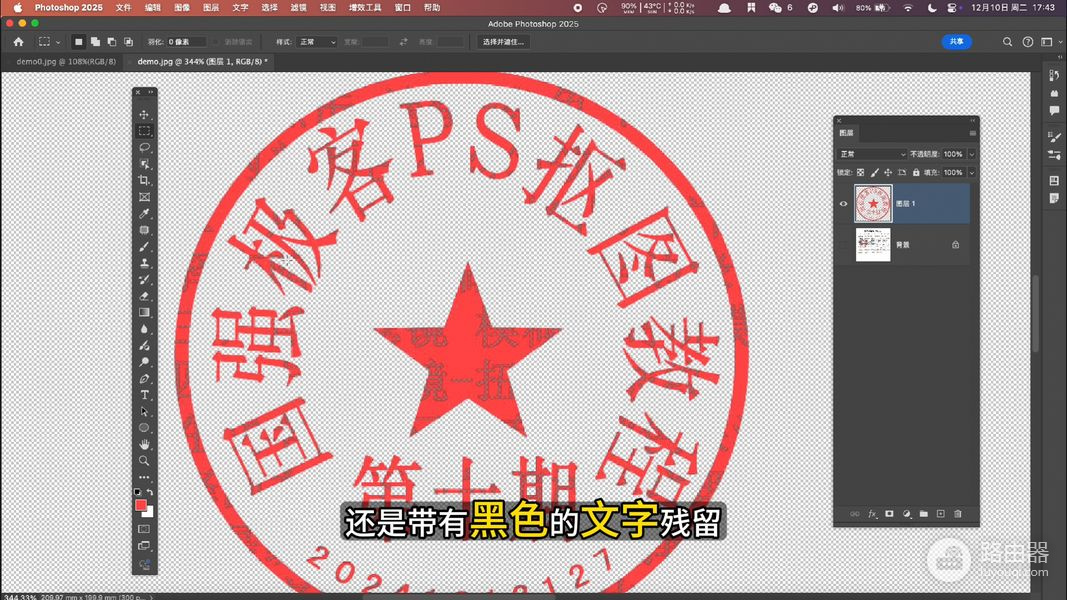Toggle lock image pixels brush icon
Viewport: 1067px width, 600px height.
tap(874, 173)
